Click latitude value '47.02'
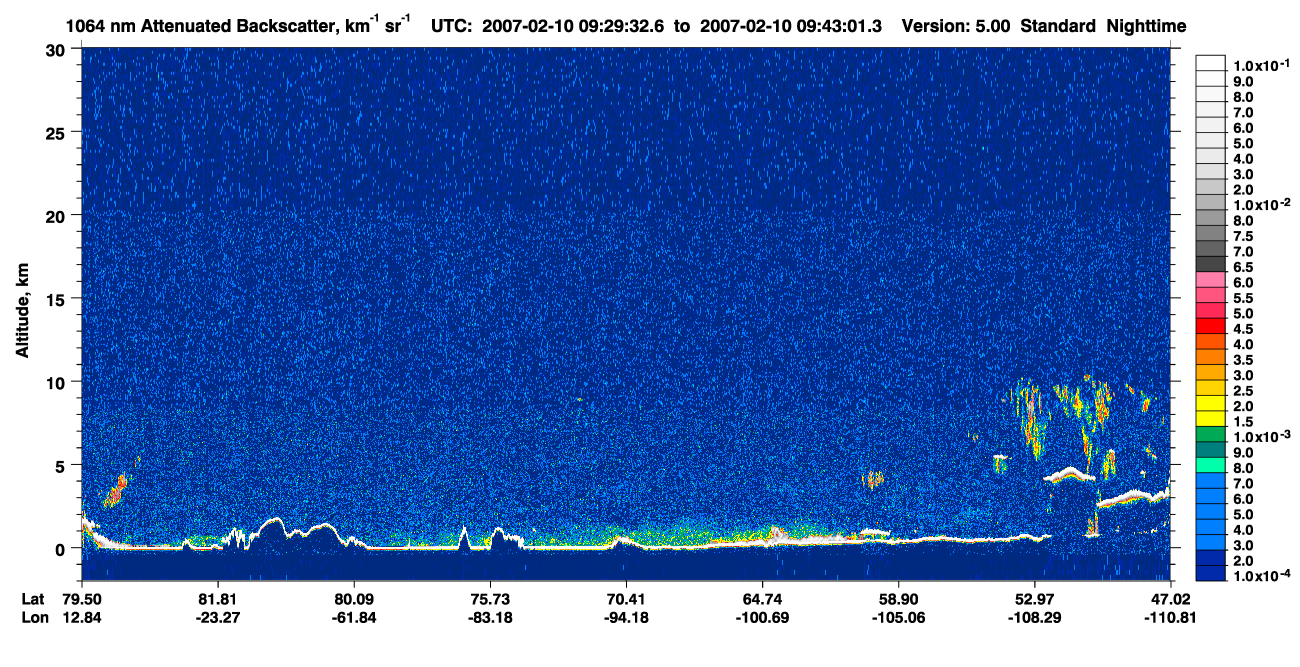 tap(1170, 598)
